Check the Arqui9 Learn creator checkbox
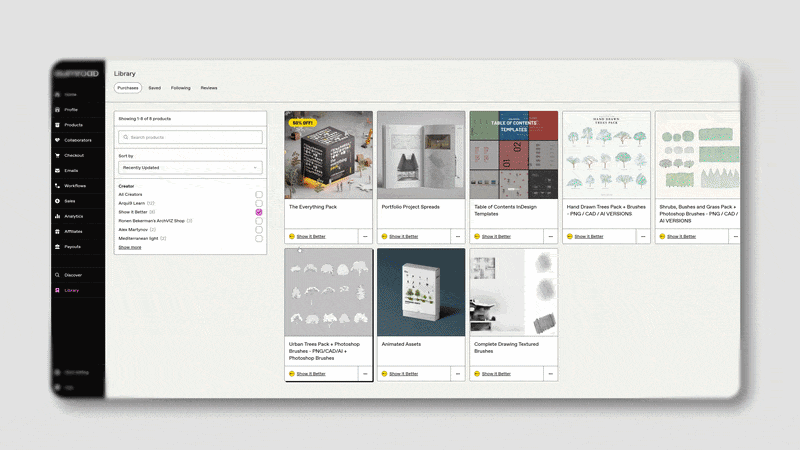This screenshot has width=800, height=450. click(259, 203)
